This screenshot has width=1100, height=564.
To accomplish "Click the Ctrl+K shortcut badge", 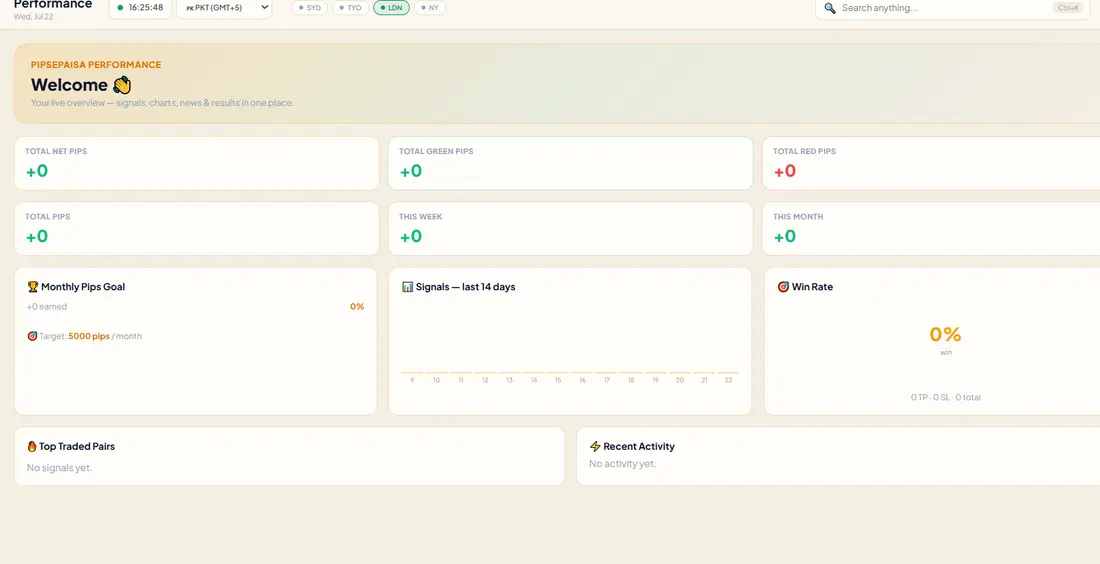I will 1068,8.
